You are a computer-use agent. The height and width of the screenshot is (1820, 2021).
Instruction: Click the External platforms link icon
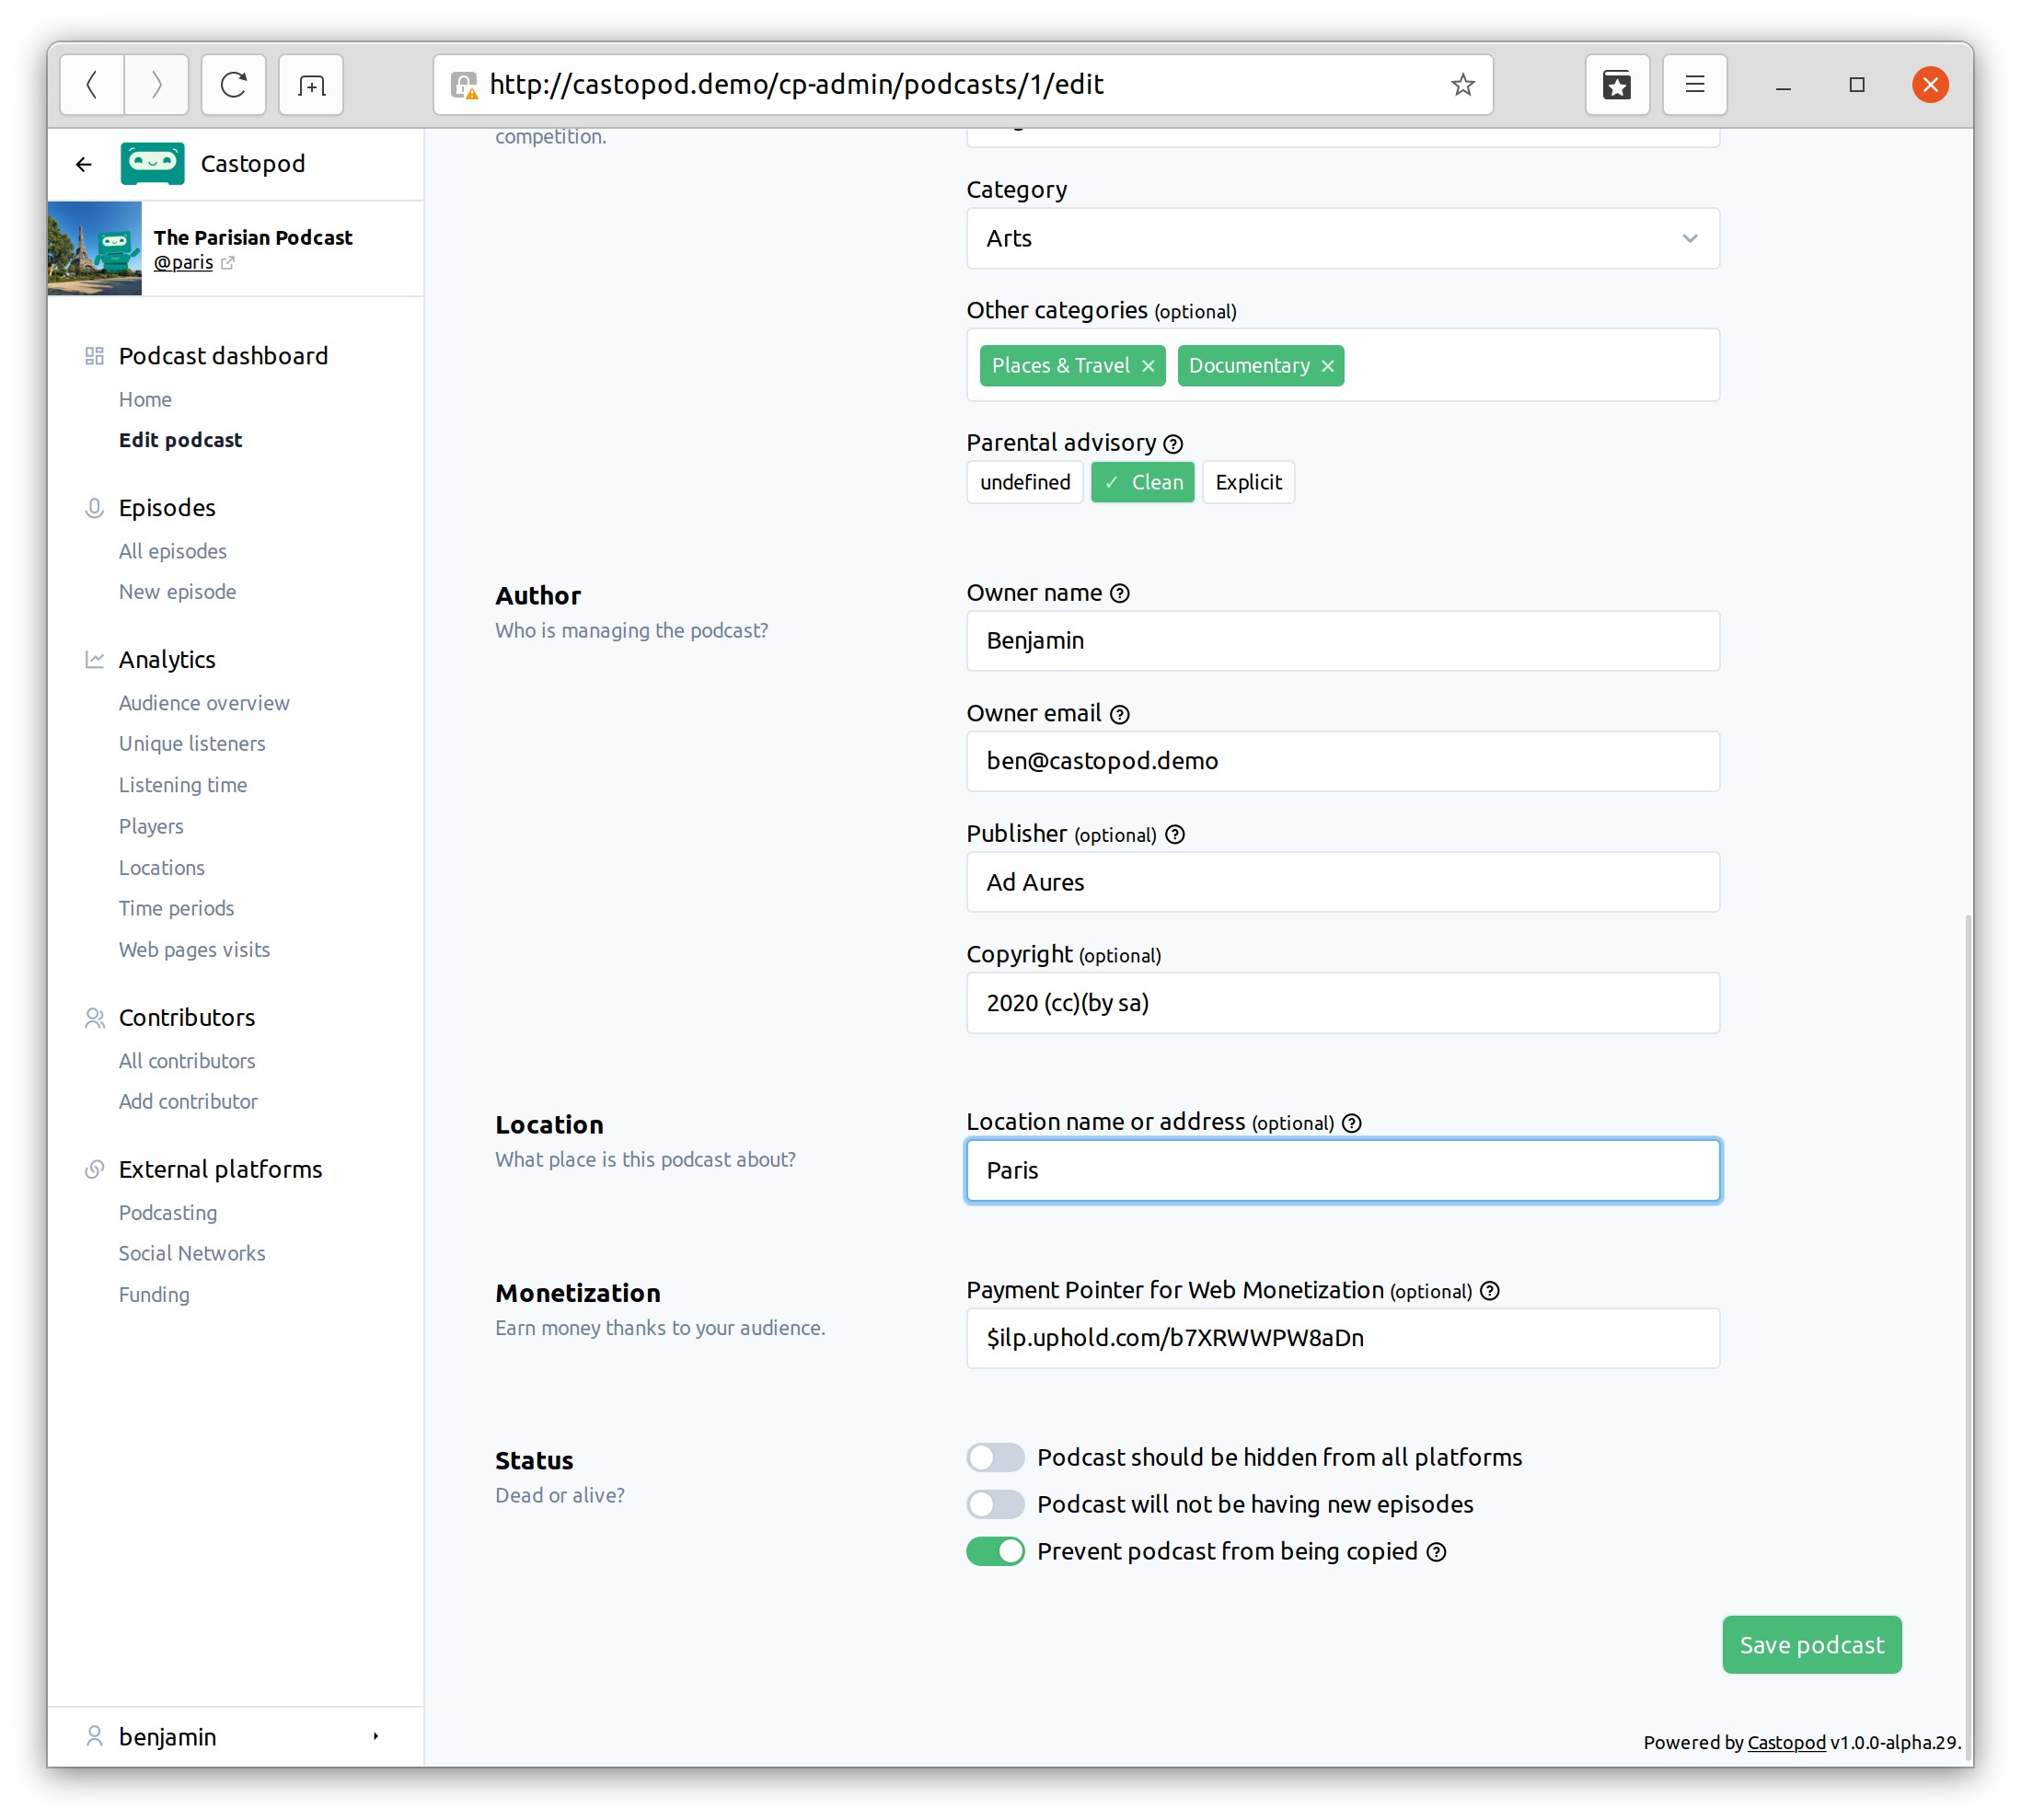coord(89,1169)
